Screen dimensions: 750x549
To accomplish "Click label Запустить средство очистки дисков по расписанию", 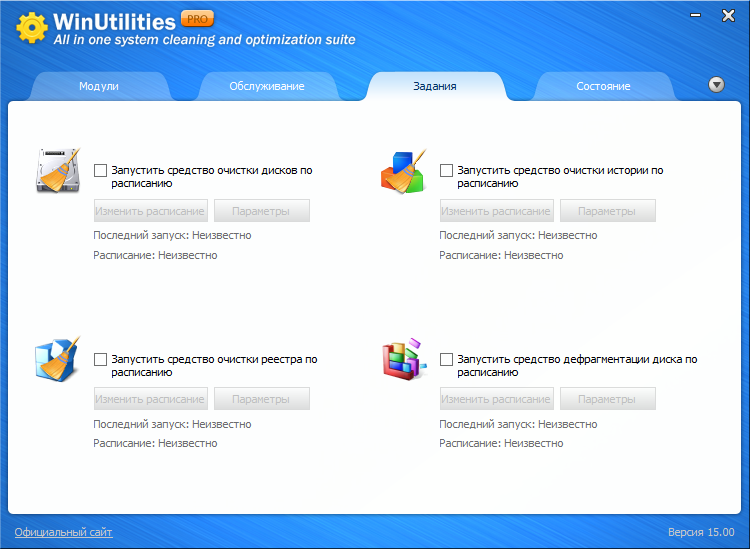I will (212, 176).
